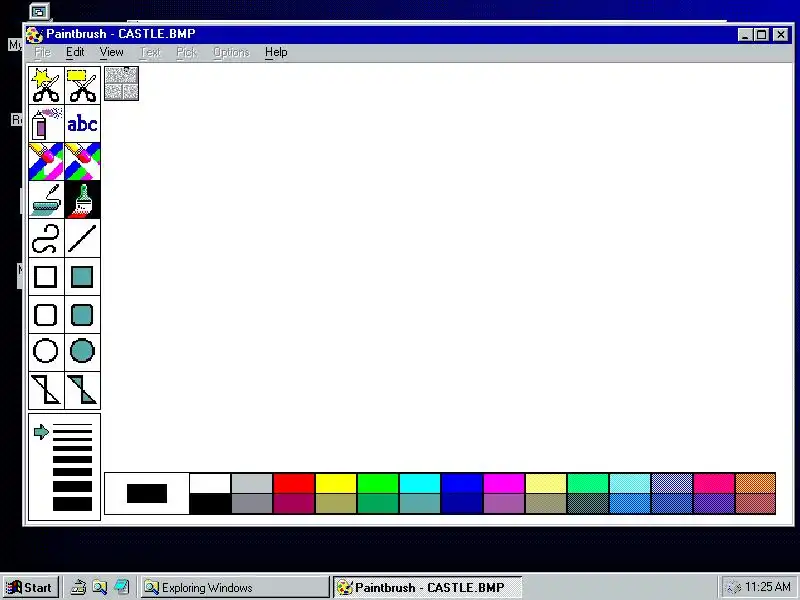Pick the navy swatch below blue
800x600 pixels.
point(462,504)
